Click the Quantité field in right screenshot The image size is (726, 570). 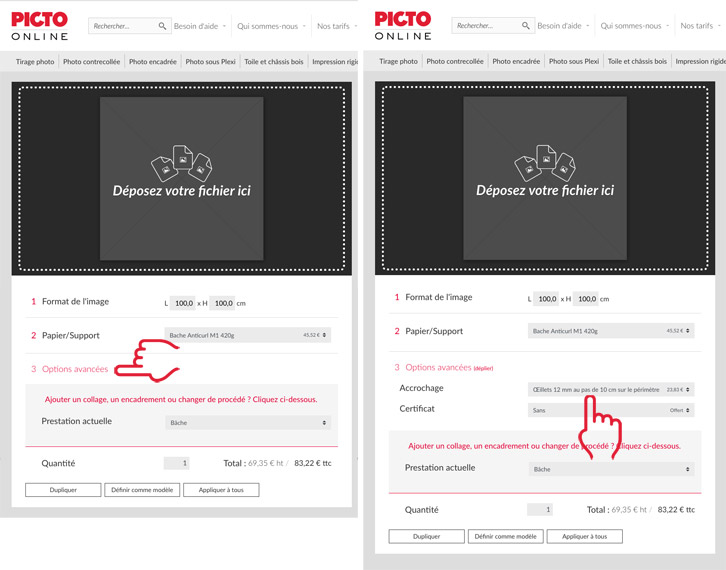point(540,510)
